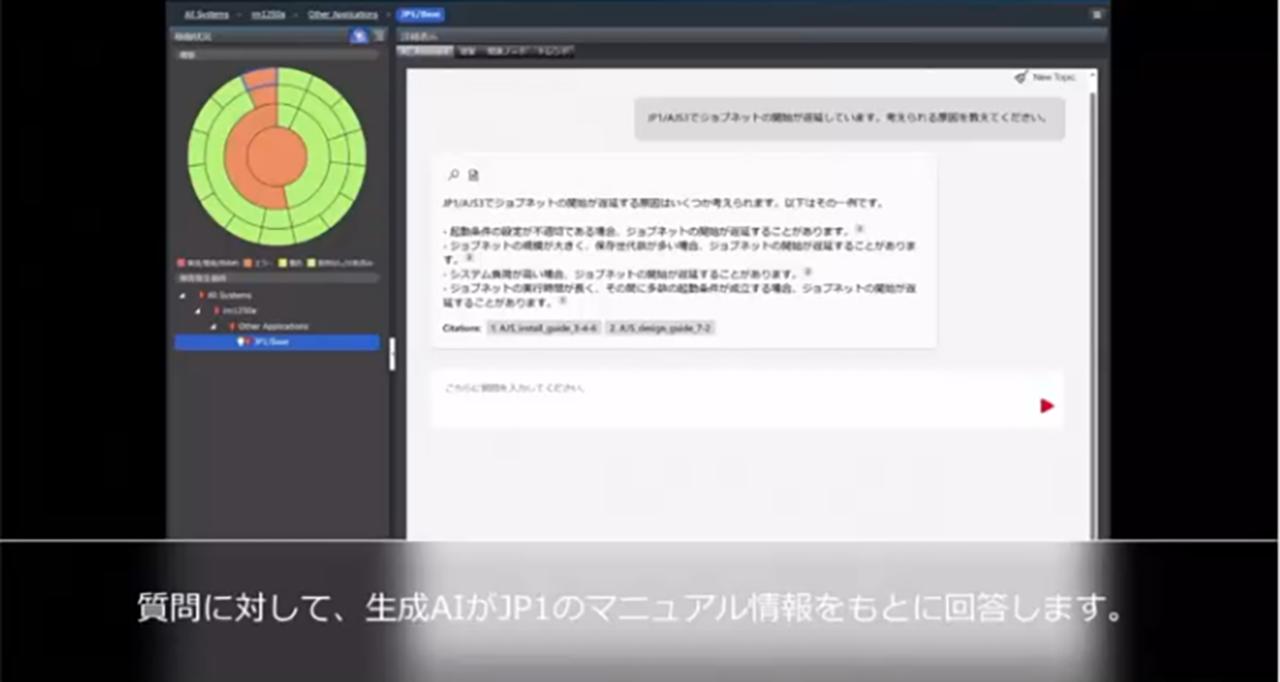Go to im1250a breadcrumb link
Screen dimensions: 1280x682
pyautogui.click(x=268, y=15)
